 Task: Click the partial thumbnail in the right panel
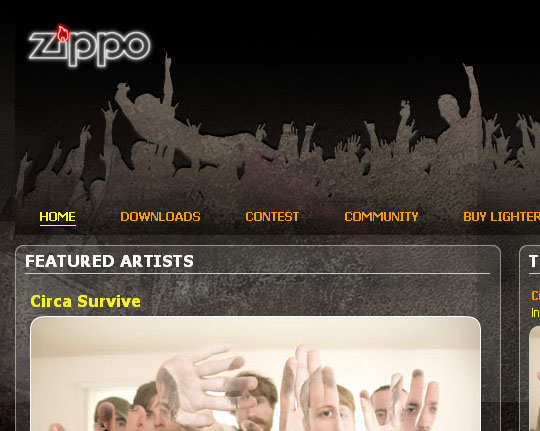coord(534,379)
